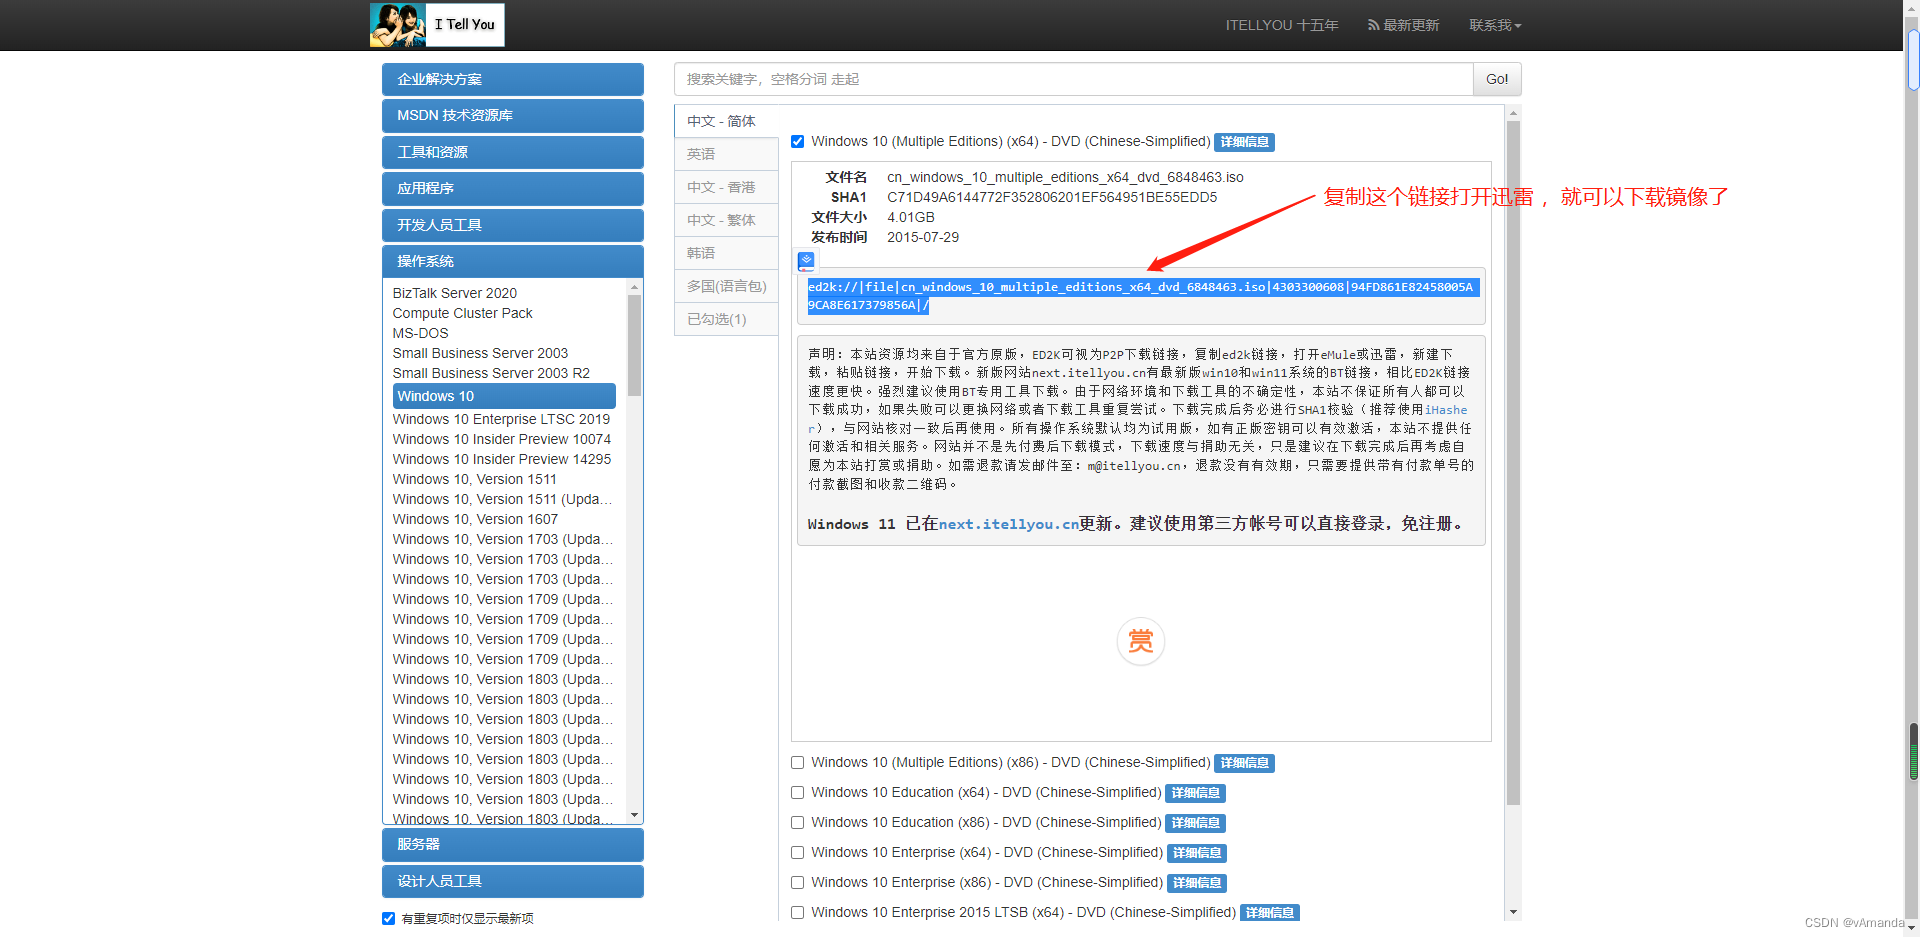This screenshot has height=937, width=1920.
Task: Click the Go! search button
Action: tap(1497, 79)
